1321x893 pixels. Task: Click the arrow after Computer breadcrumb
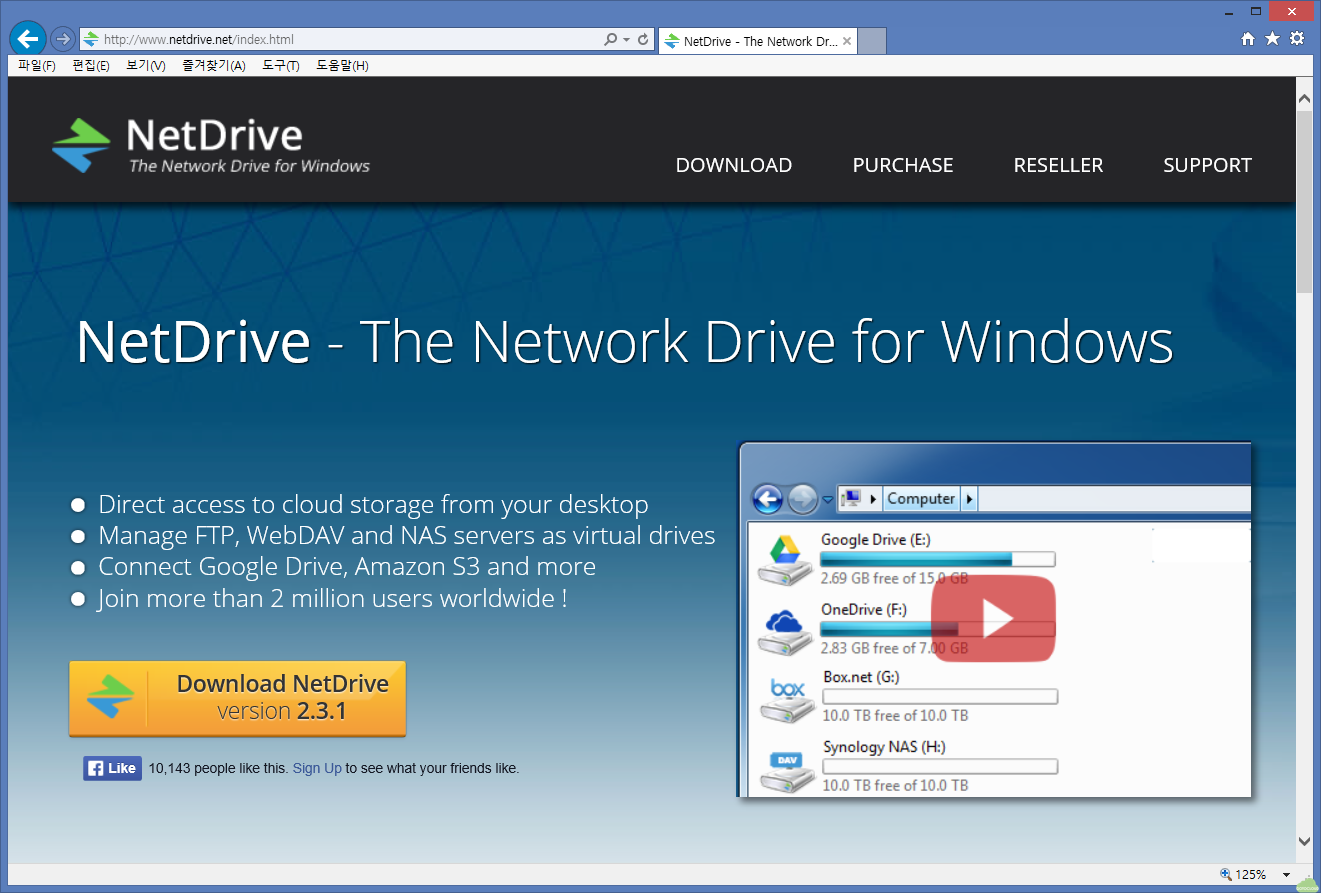(970, 498)
